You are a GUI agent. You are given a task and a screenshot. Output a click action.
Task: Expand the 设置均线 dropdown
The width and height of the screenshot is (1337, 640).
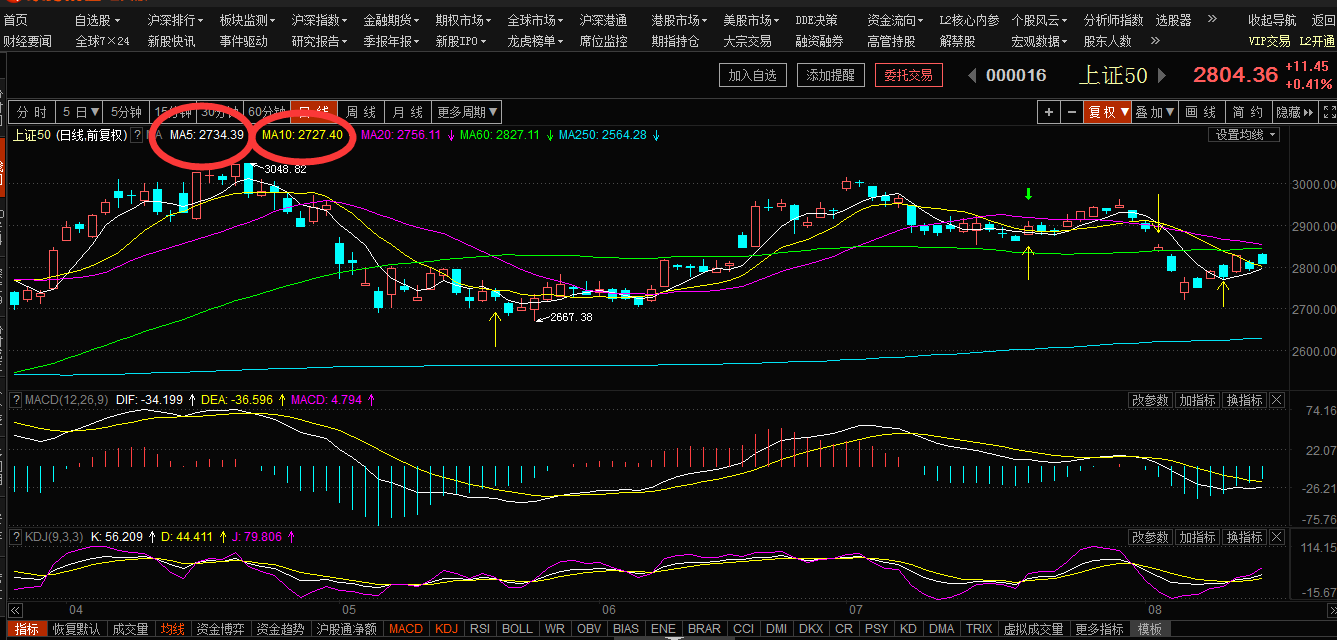pos(1243,134)
